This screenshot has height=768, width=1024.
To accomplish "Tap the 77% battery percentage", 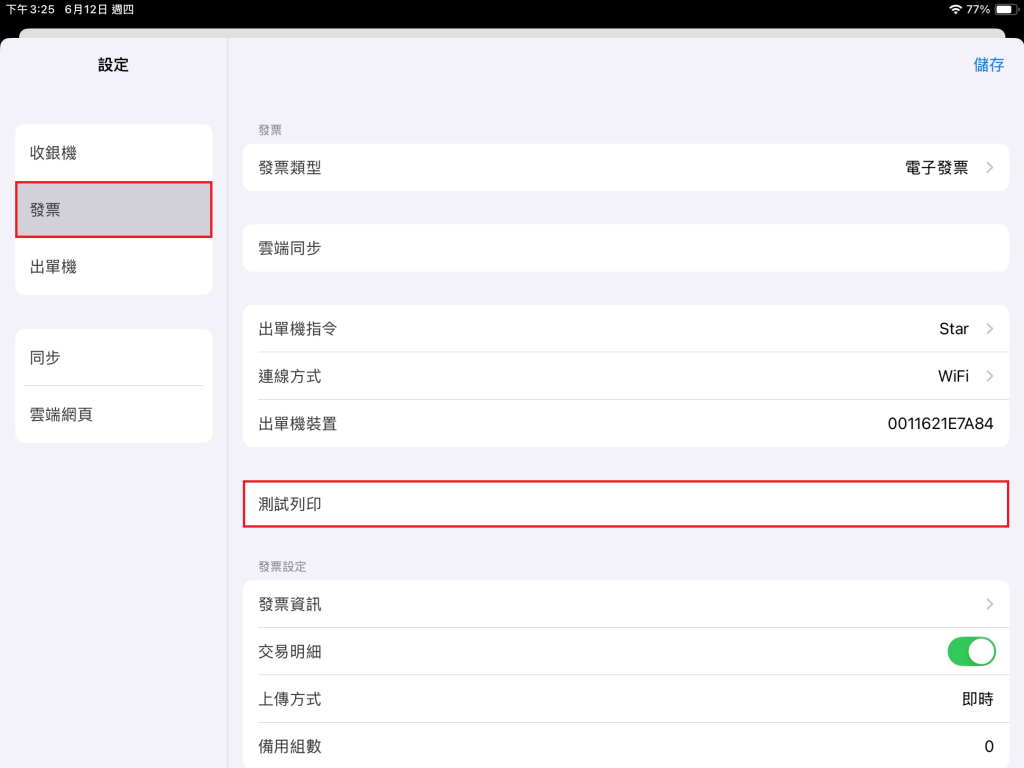I will click(x=978, y=9).
